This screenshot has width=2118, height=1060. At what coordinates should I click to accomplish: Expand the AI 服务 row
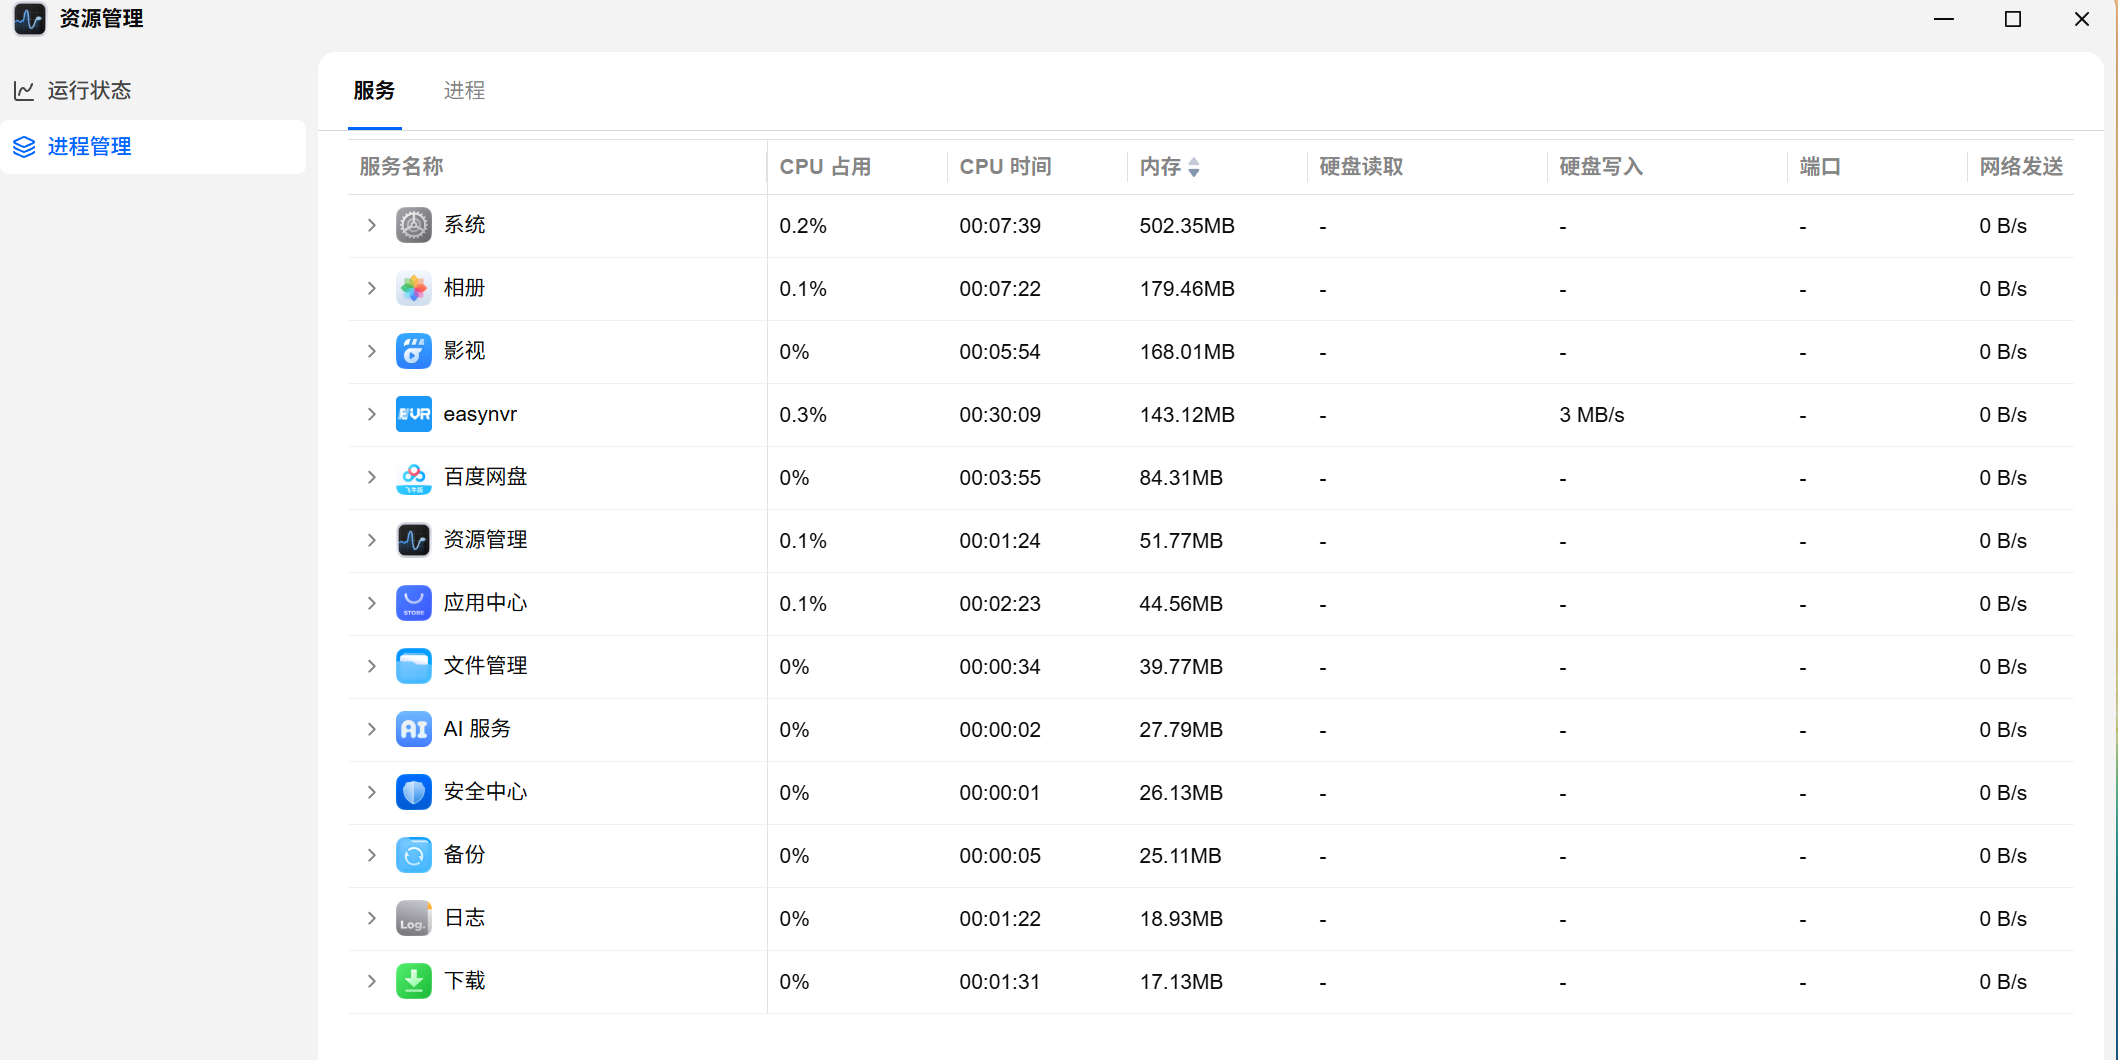[371, 729]
